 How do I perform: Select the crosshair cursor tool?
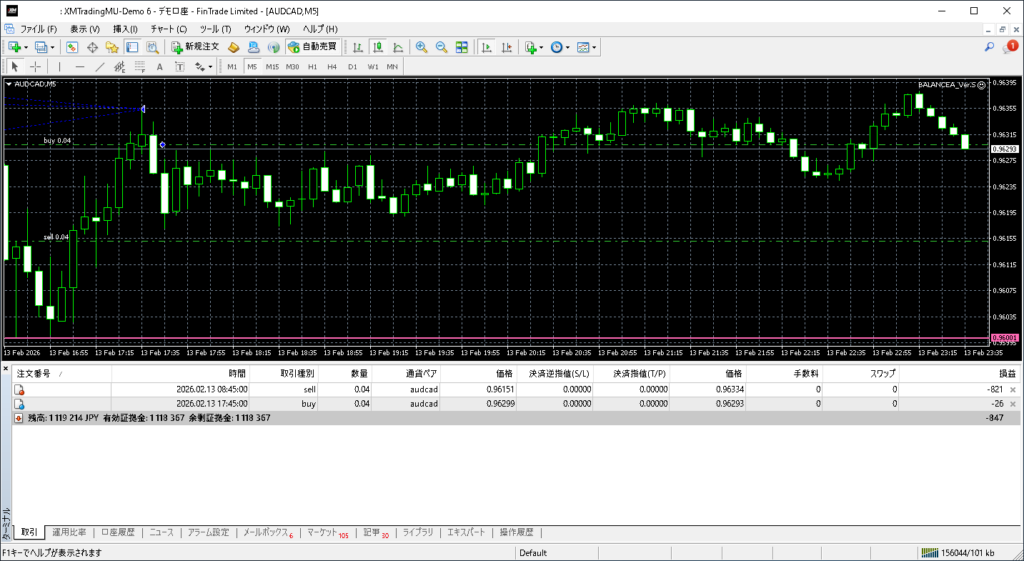point(37,67)
